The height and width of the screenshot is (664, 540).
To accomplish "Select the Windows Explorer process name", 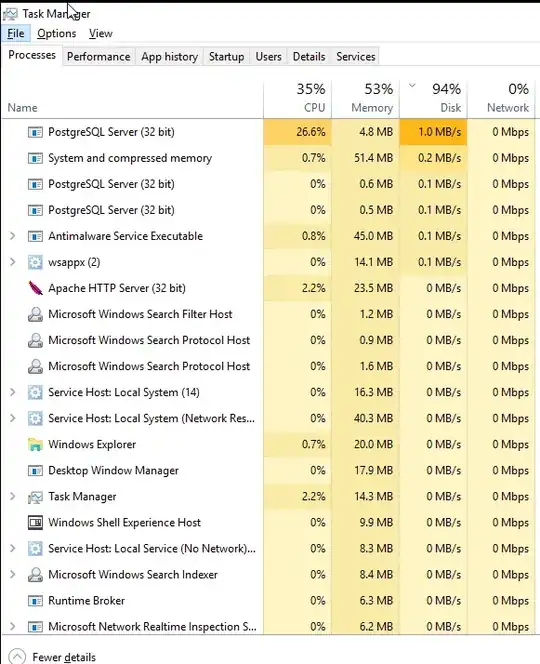I will coord(92,445).
